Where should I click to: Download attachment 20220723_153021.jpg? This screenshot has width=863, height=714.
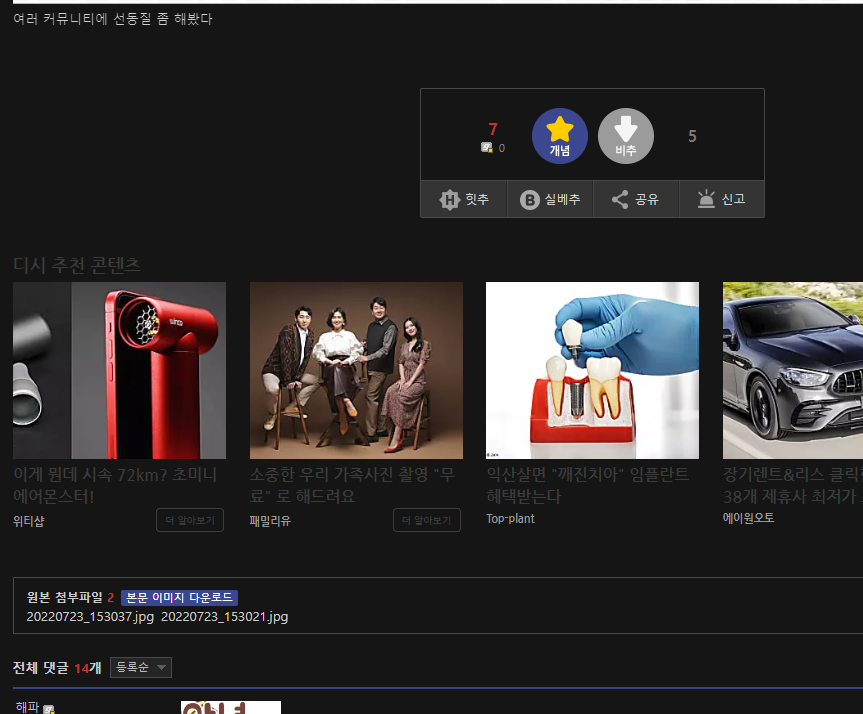click(x=225, y=617)
